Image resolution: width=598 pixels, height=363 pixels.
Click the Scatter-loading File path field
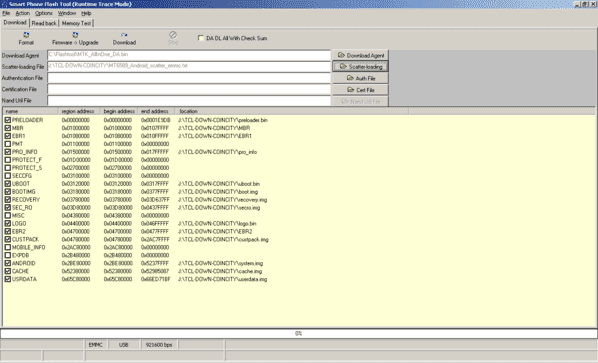click(189, 66)
